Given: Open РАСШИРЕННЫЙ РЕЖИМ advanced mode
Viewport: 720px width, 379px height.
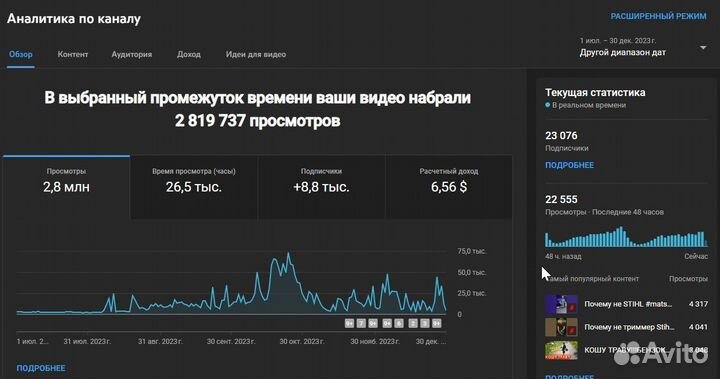Looking at the screenshot, I should tap(658, 16).
